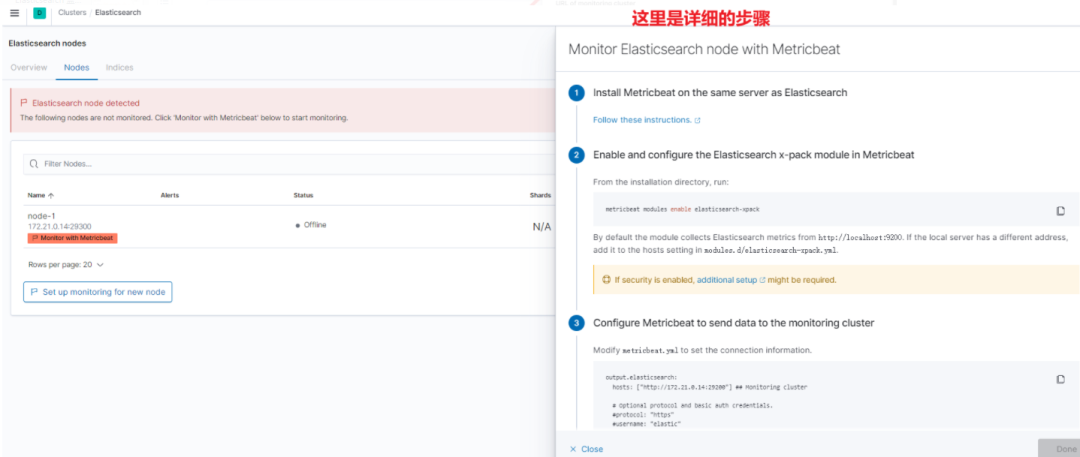This screenshot has height=457, width=1080.
Task: Open node-1 details
Action: point(41,216)
